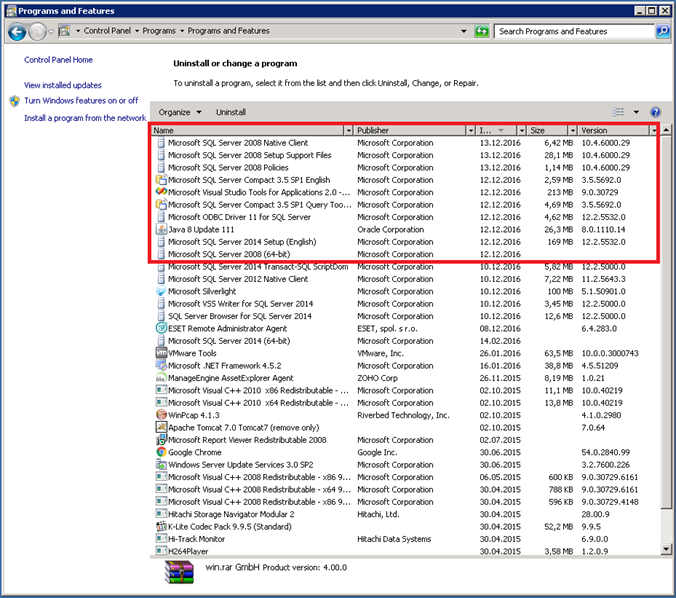
Task: Open the Version column filter dropdown
Action: (x=654, y=130)
